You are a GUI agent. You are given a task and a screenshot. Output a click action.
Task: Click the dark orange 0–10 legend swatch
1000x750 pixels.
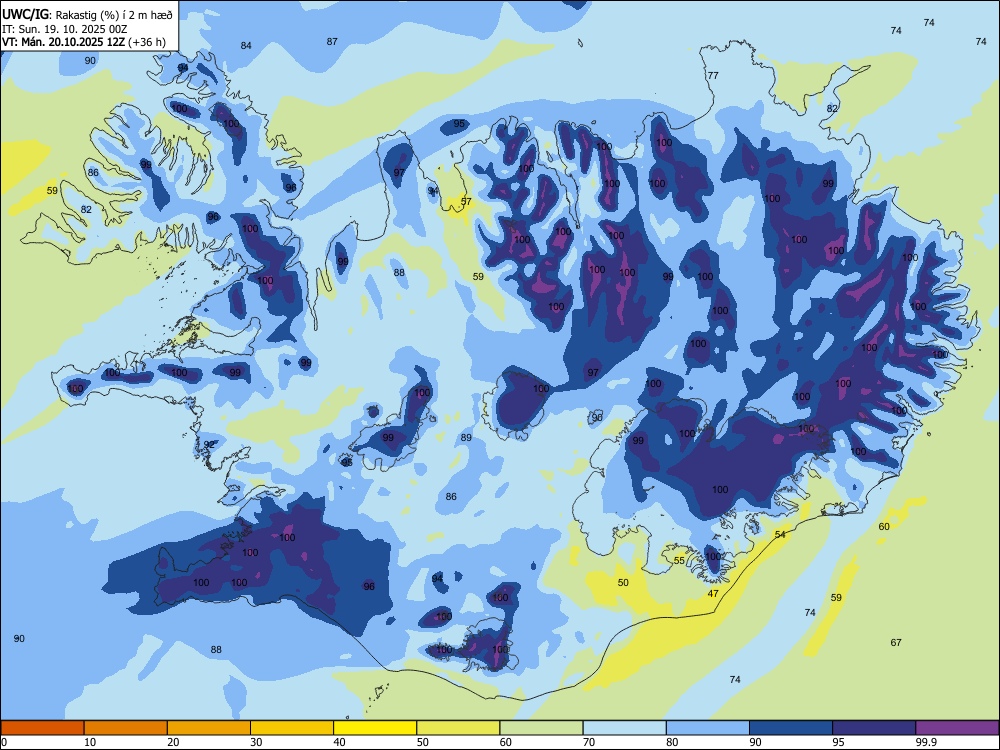[x=43, y=728]
